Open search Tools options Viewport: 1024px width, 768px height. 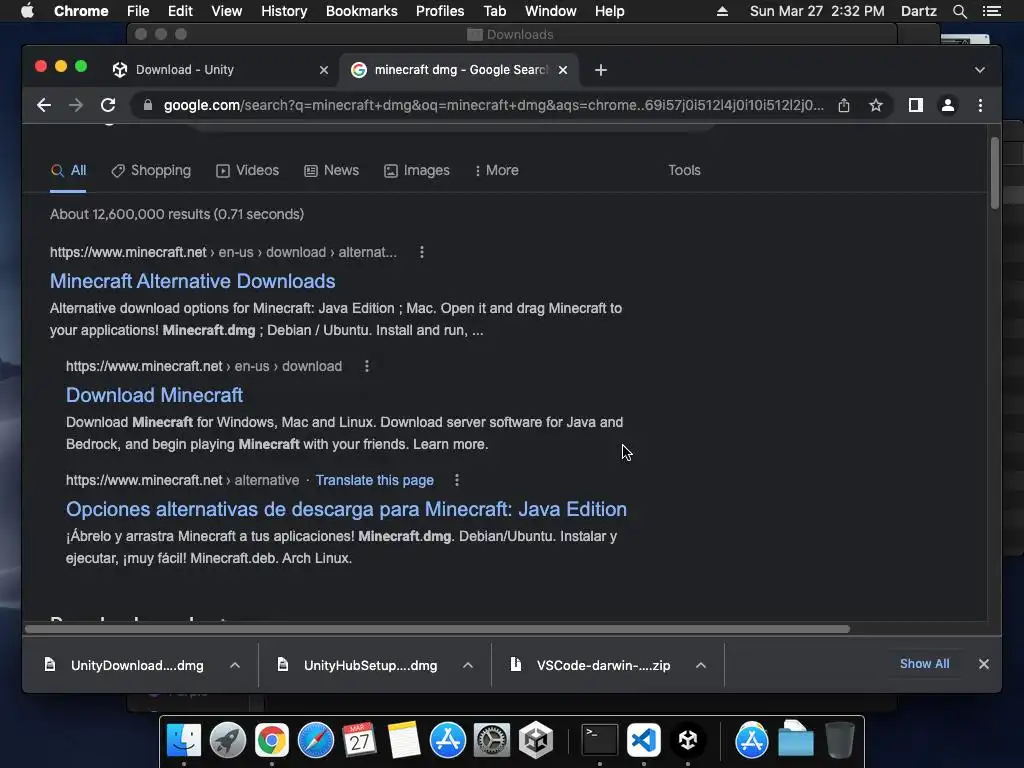[x=684, y=170]
